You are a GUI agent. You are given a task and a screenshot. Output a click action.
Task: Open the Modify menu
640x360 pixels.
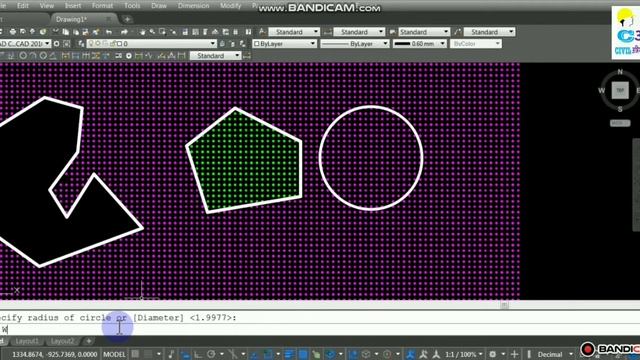click(x=231, y=6)
